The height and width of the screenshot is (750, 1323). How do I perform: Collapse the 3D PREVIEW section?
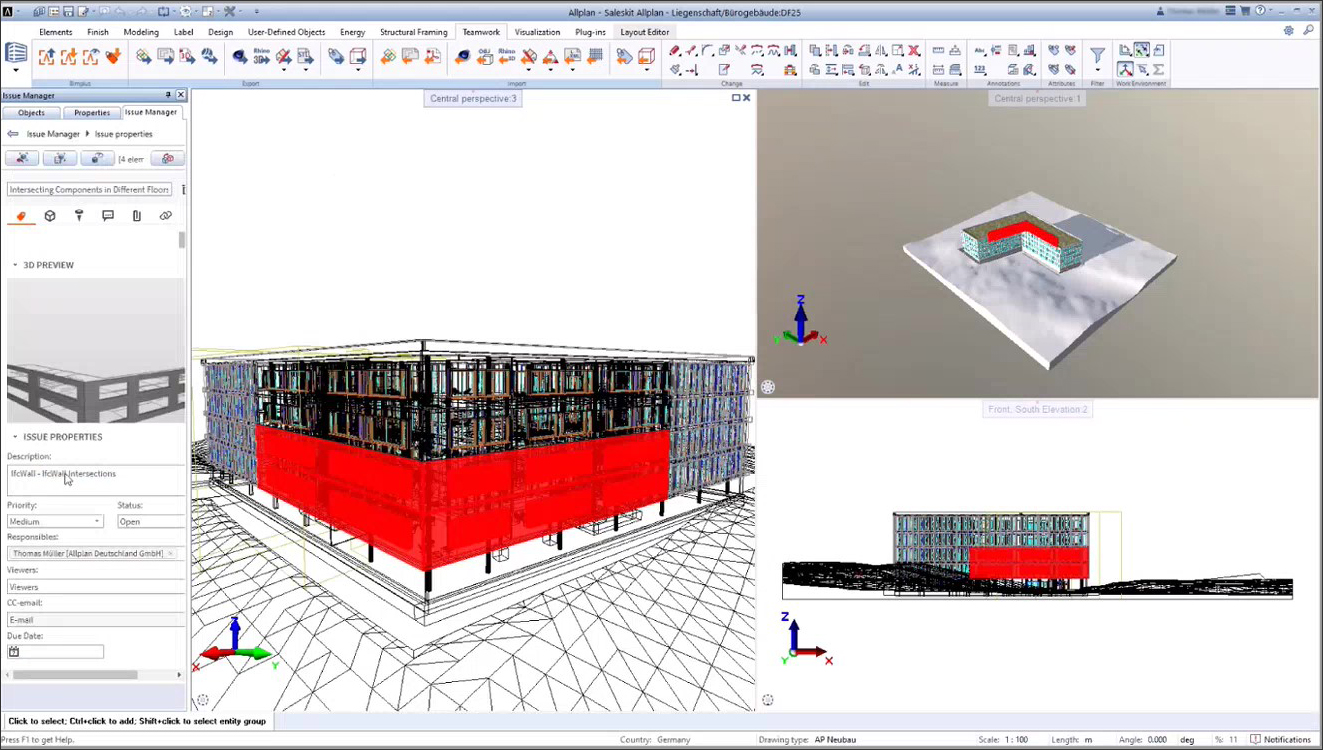click(15, 265)
